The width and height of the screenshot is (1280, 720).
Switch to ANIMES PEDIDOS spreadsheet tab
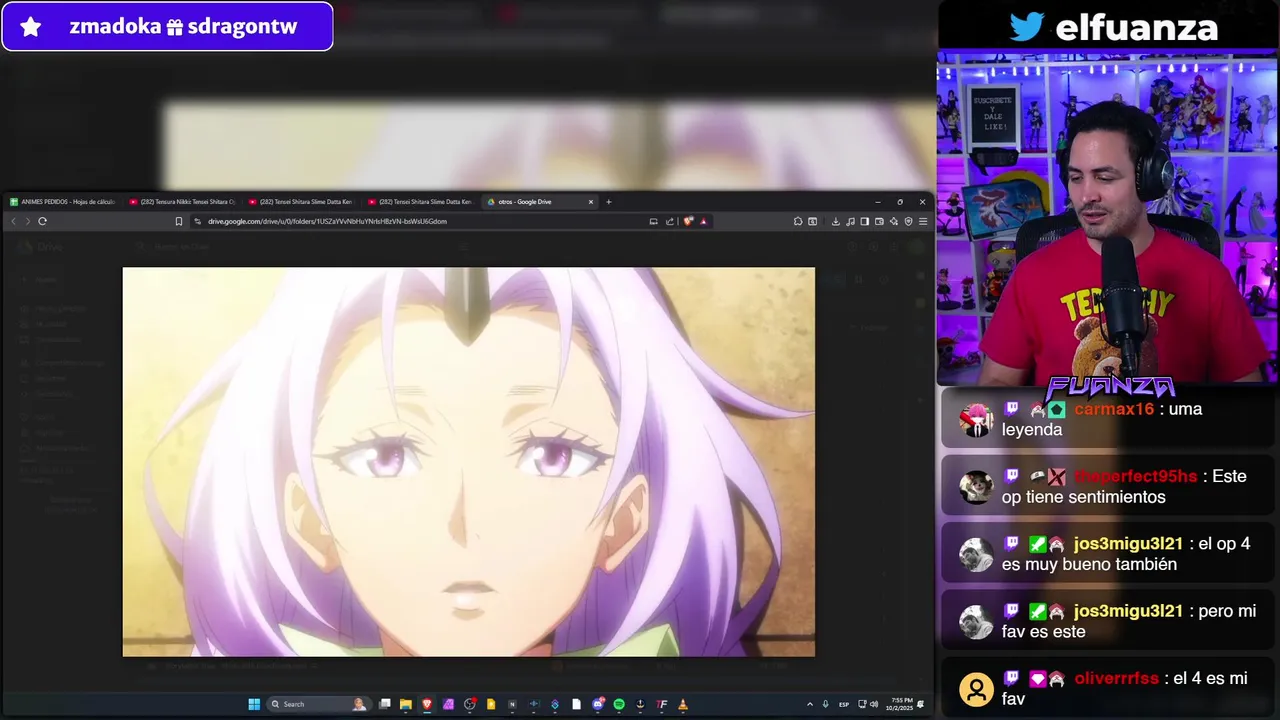(x=64, y=202)
